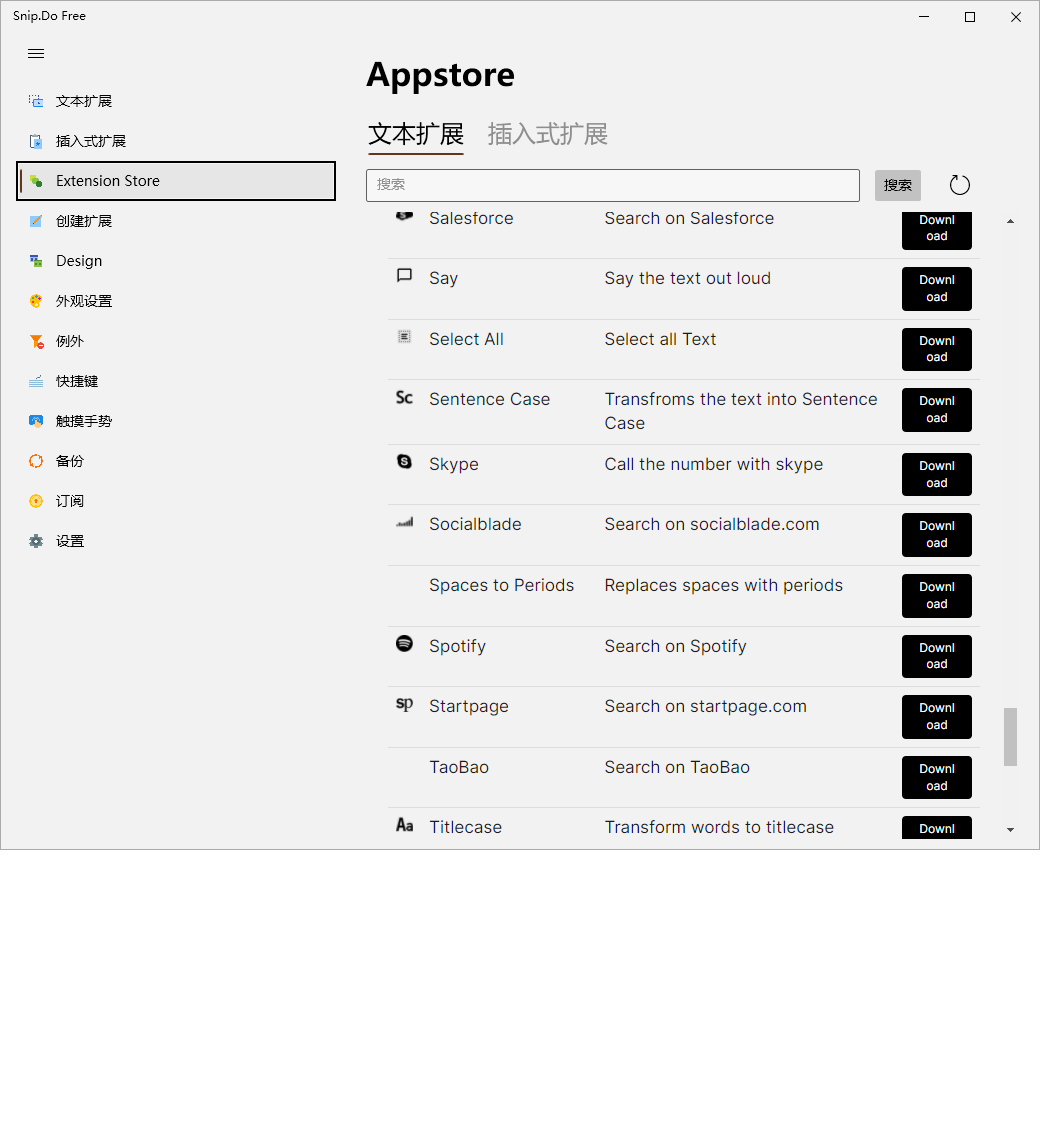Viewport: 1040px width, 1124px height.
Task: Click the 外观设置 palette icon
Action: [x=36, y=301]
